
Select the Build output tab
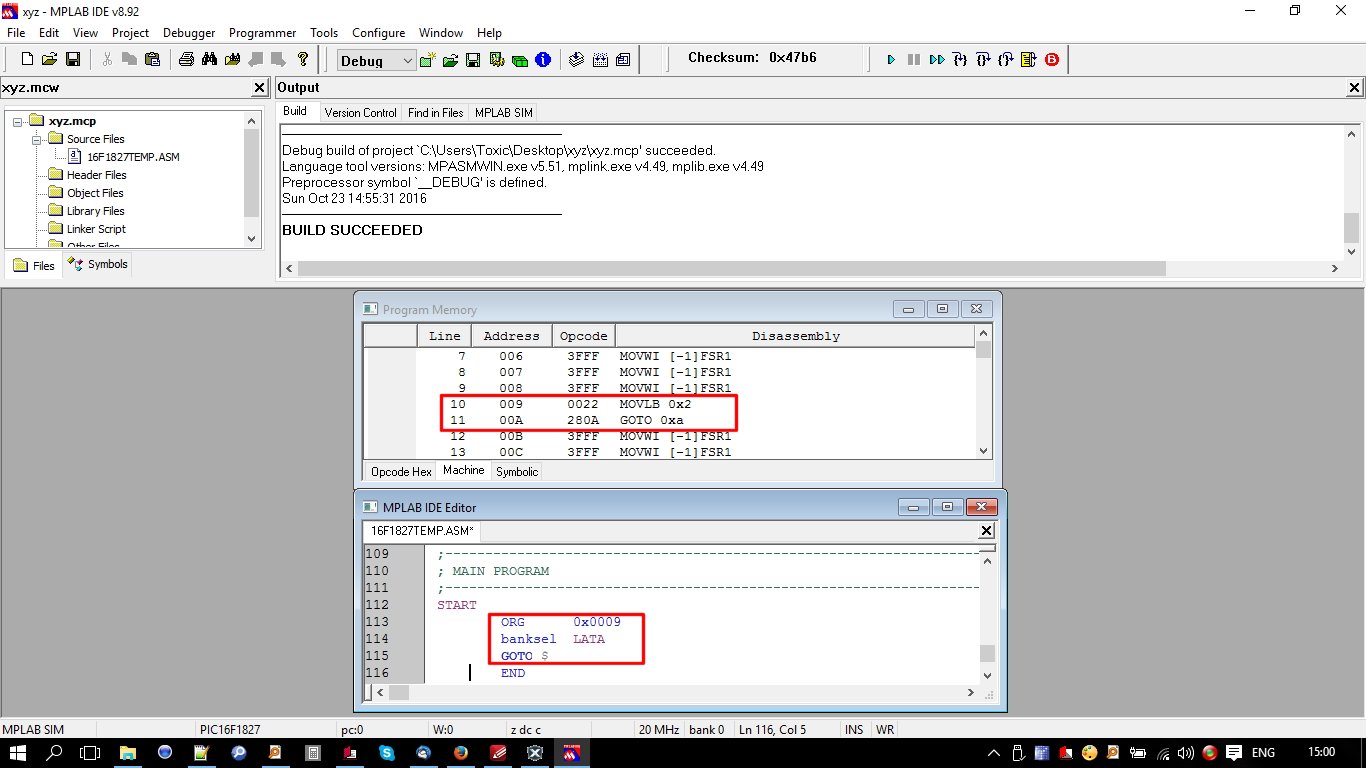295,112
